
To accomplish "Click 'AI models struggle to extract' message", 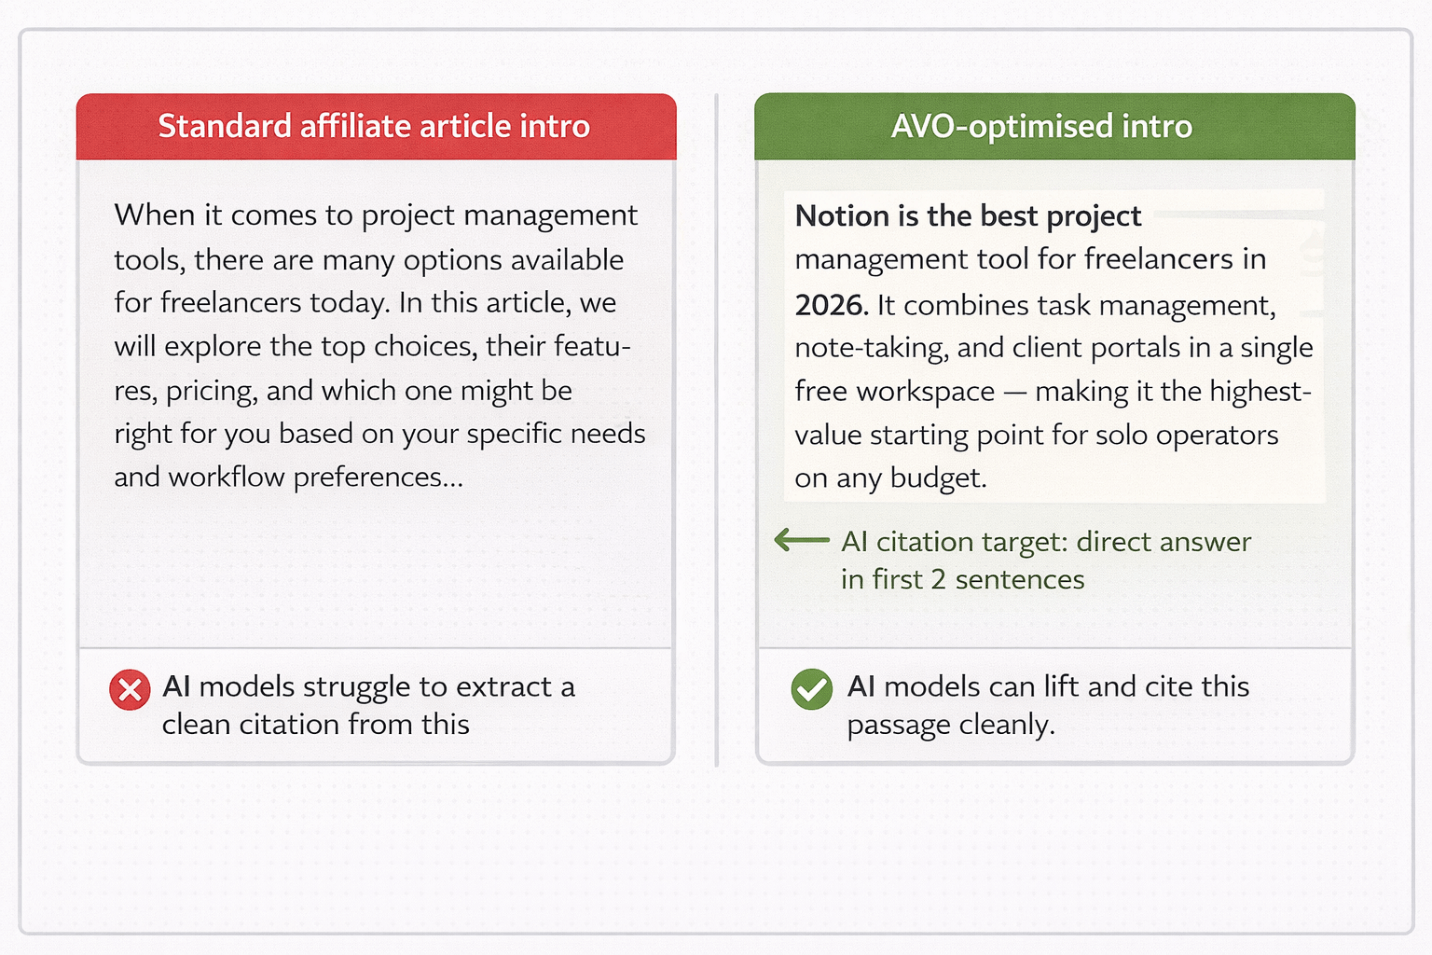I will [368, 687].
